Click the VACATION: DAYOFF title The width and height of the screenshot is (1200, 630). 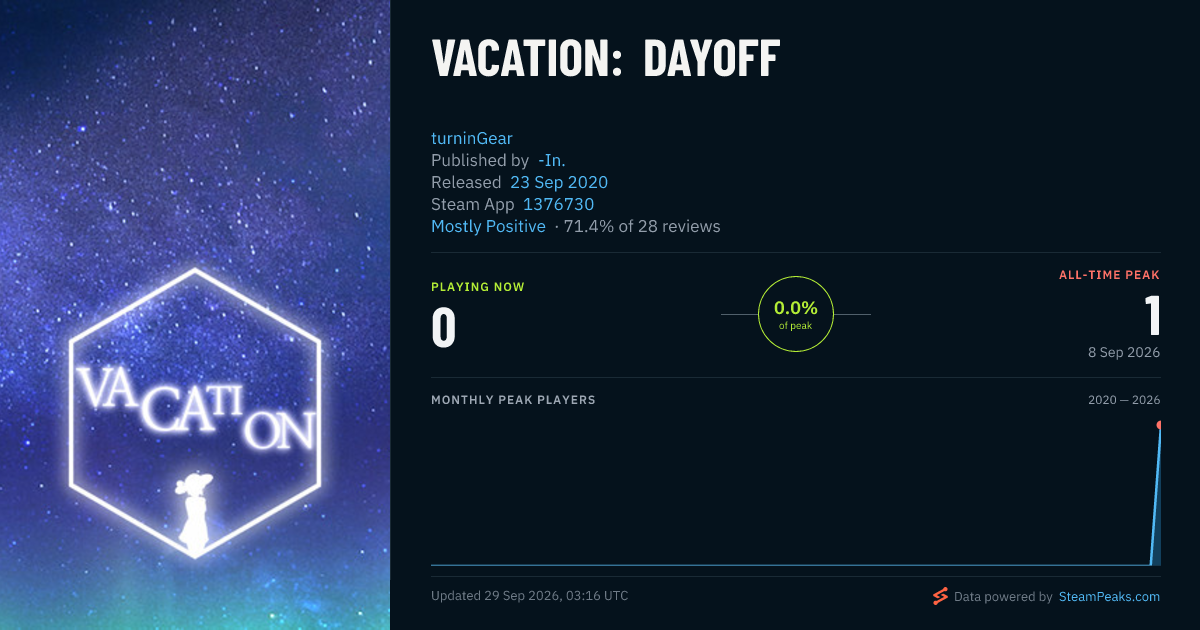[606, 60]
